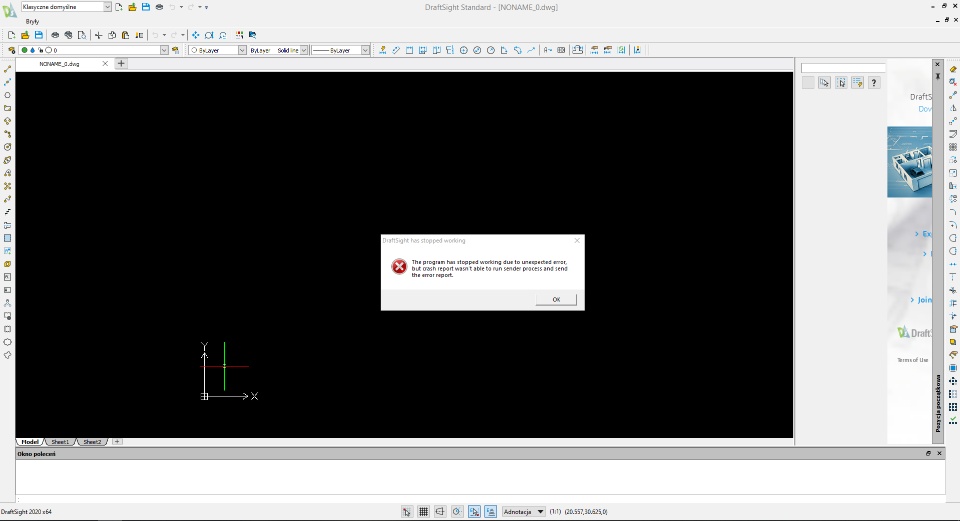This screenshot has height=521, width=960.
Task: Toggle Polar guides in status bar
Action: tap(457, 511)
